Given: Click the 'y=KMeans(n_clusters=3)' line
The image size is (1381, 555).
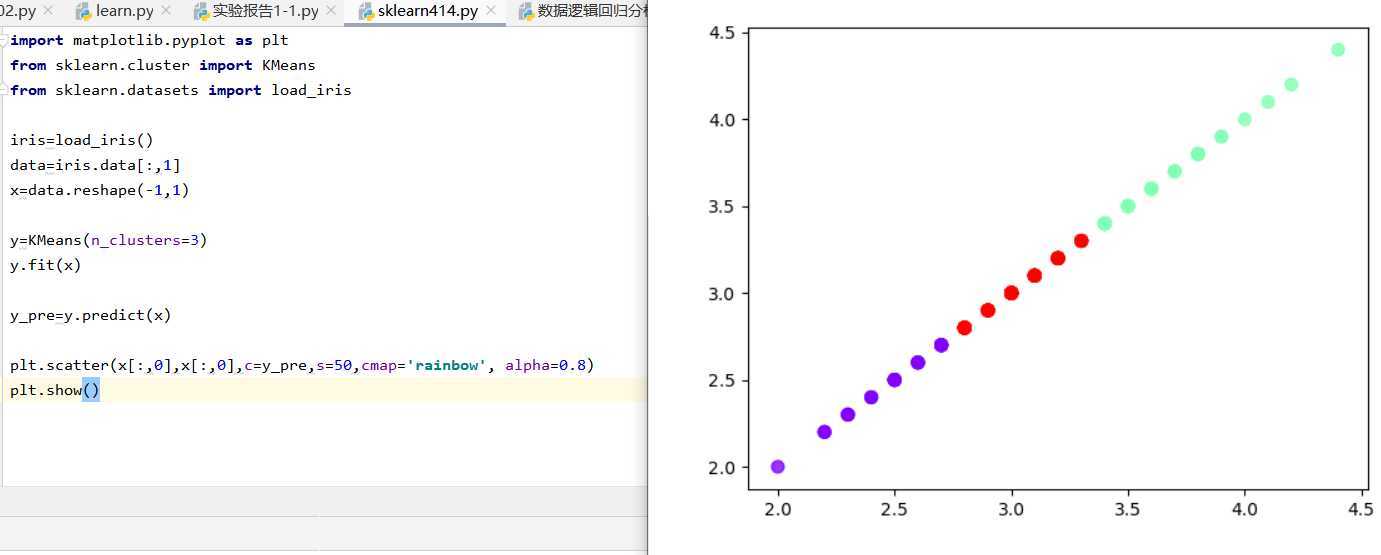Looking at the screenshot, I should pos(109,240).
